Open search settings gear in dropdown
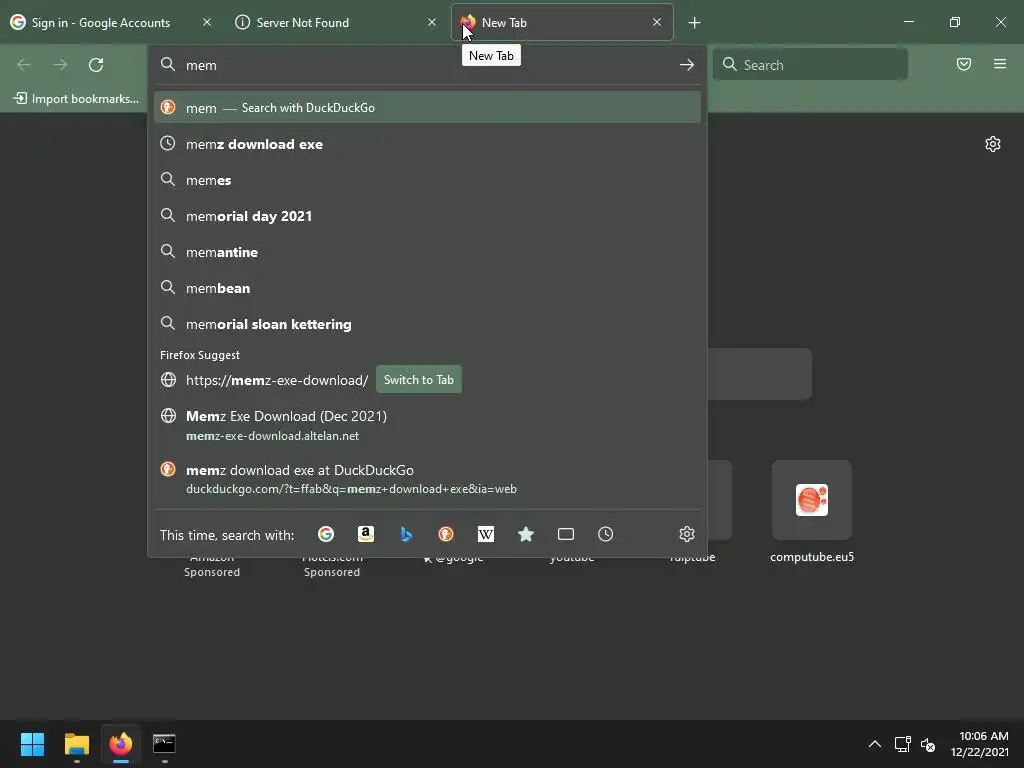The width and height of the screenshot is (1024, 768). point(686,534)
